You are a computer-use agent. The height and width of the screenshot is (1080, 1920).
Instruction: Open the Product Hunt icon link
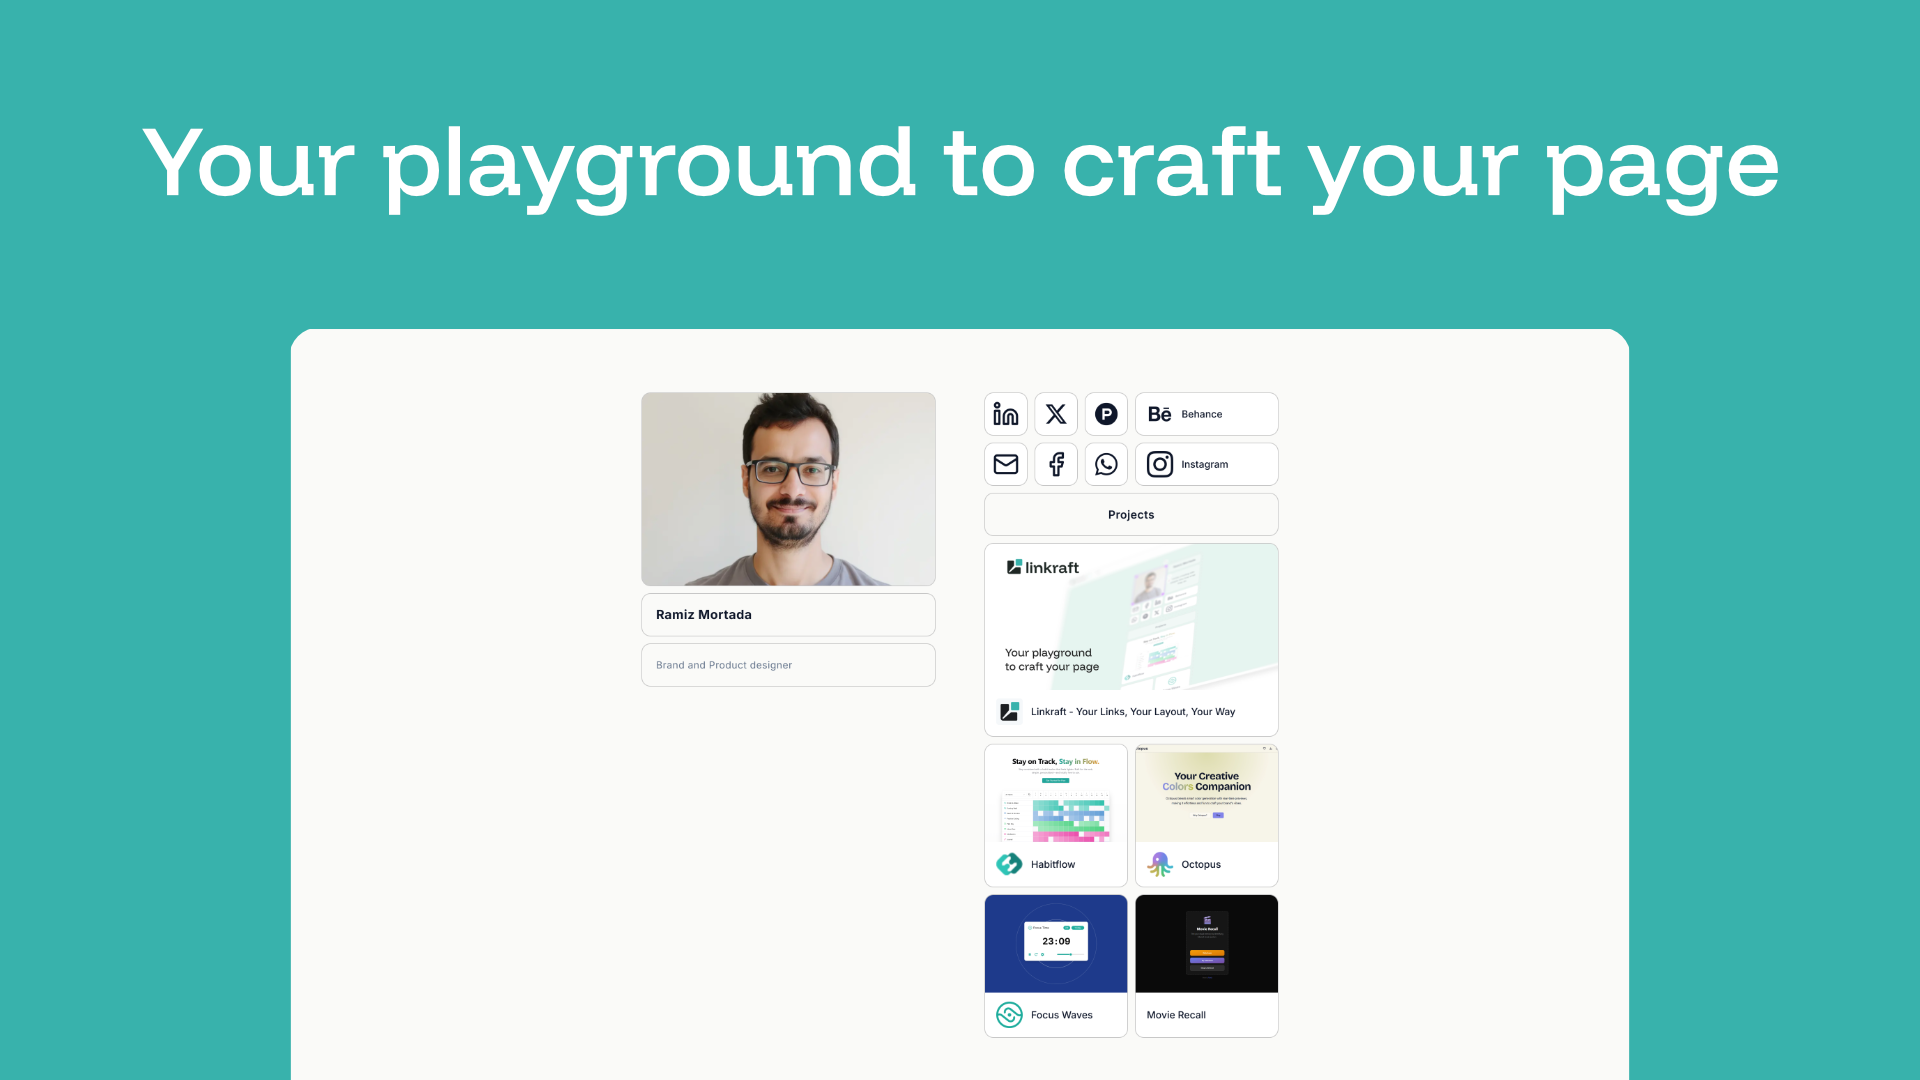1106,414
